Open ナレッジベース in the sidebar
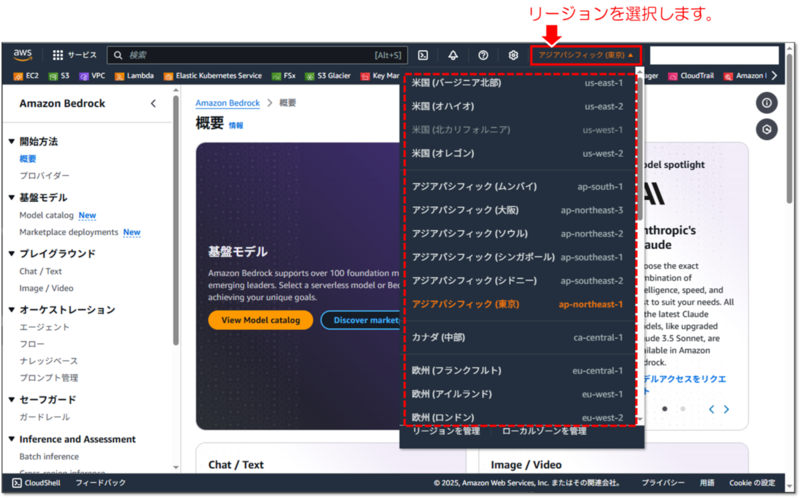800x498 pixels. (48, 361)
